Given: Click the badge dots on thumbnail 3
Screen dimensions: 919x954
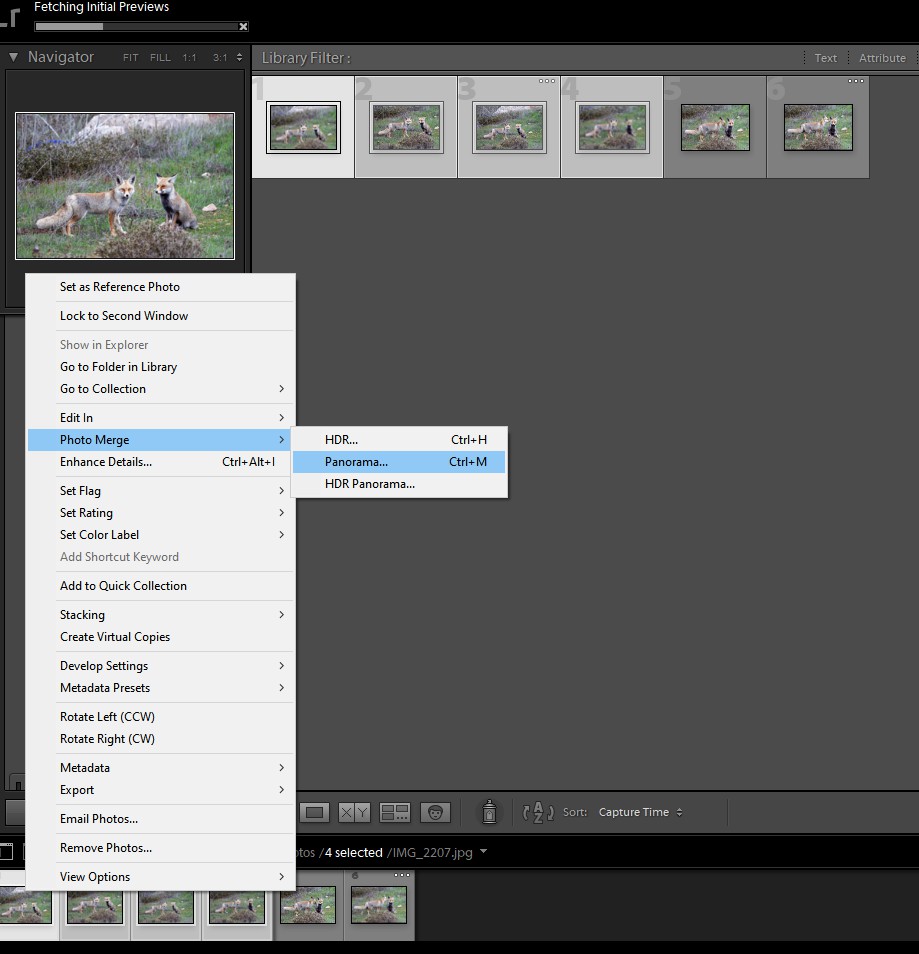Looking at the screenshot, I should [x=547, y=81].
